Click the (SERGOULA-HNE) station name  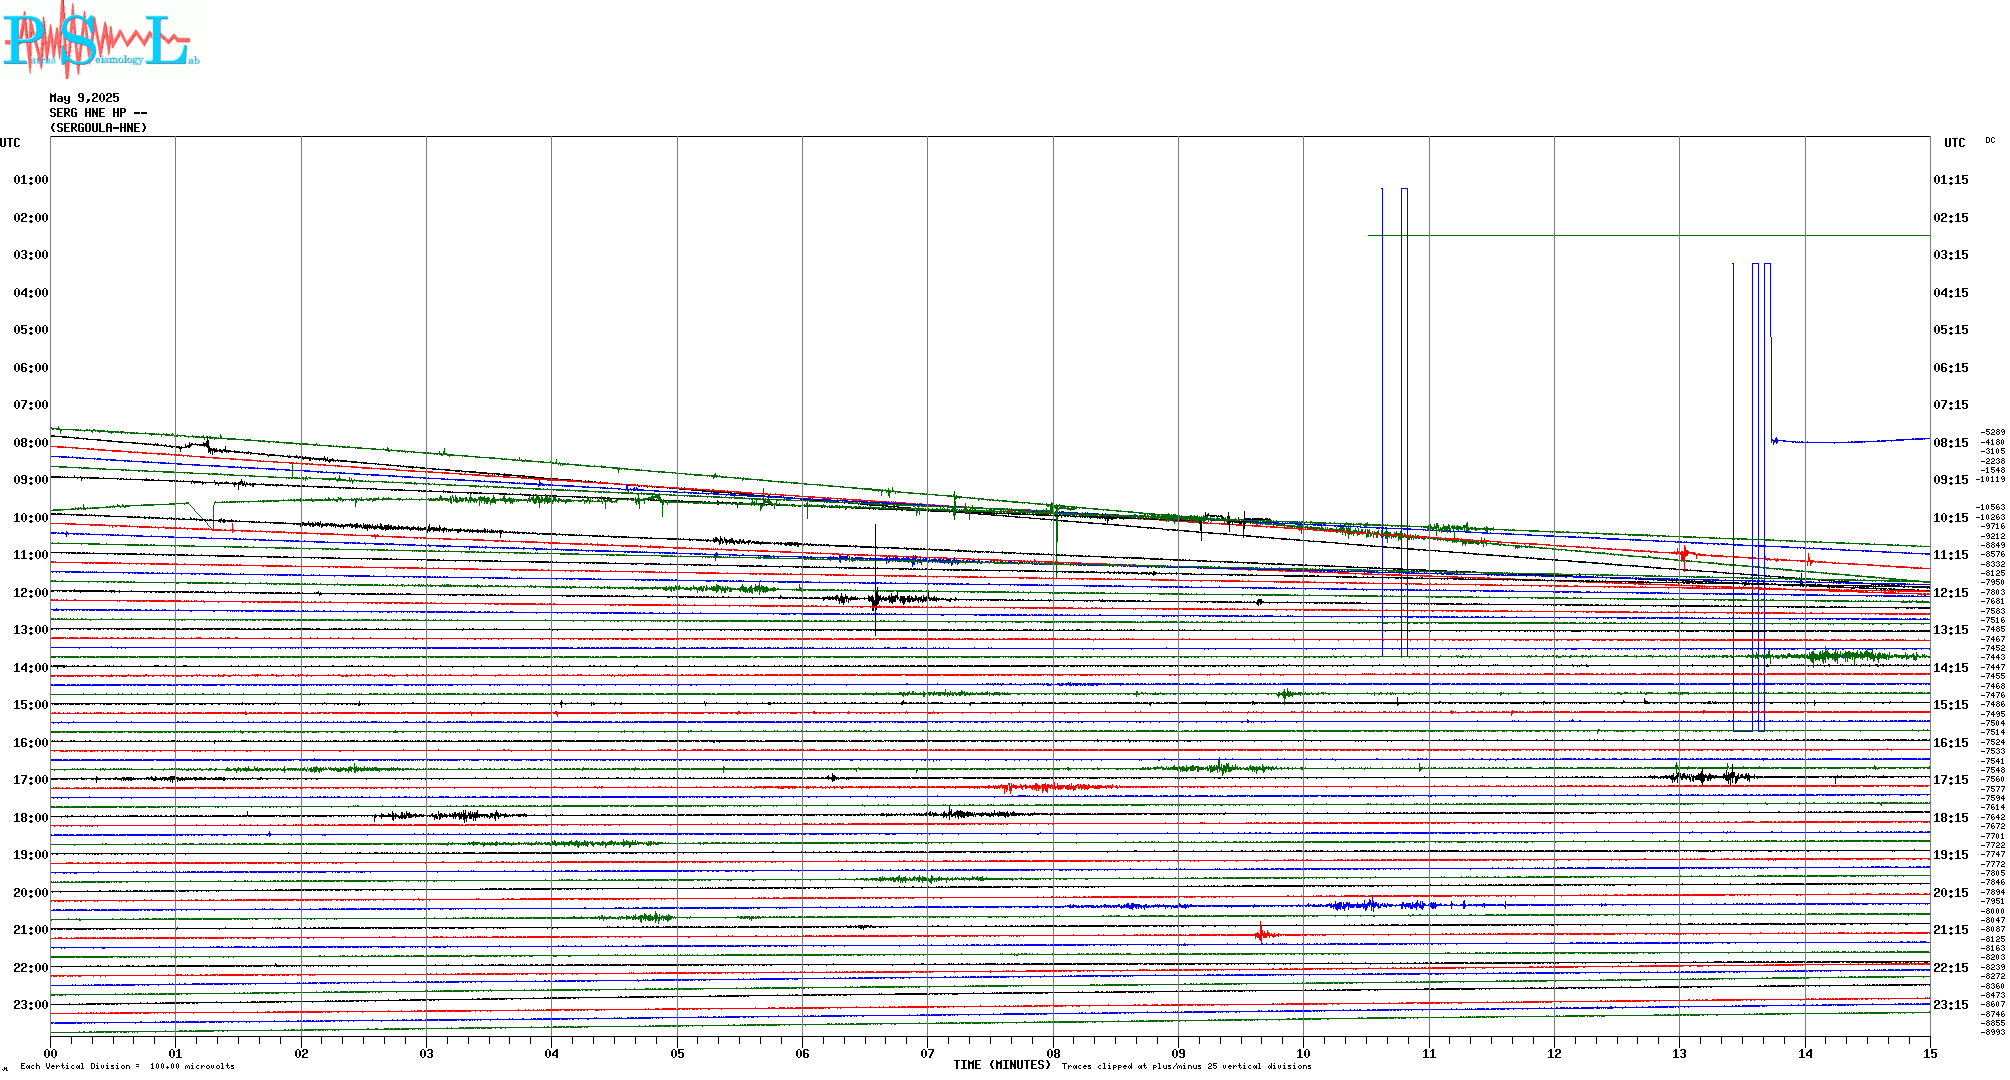[98, 128]
